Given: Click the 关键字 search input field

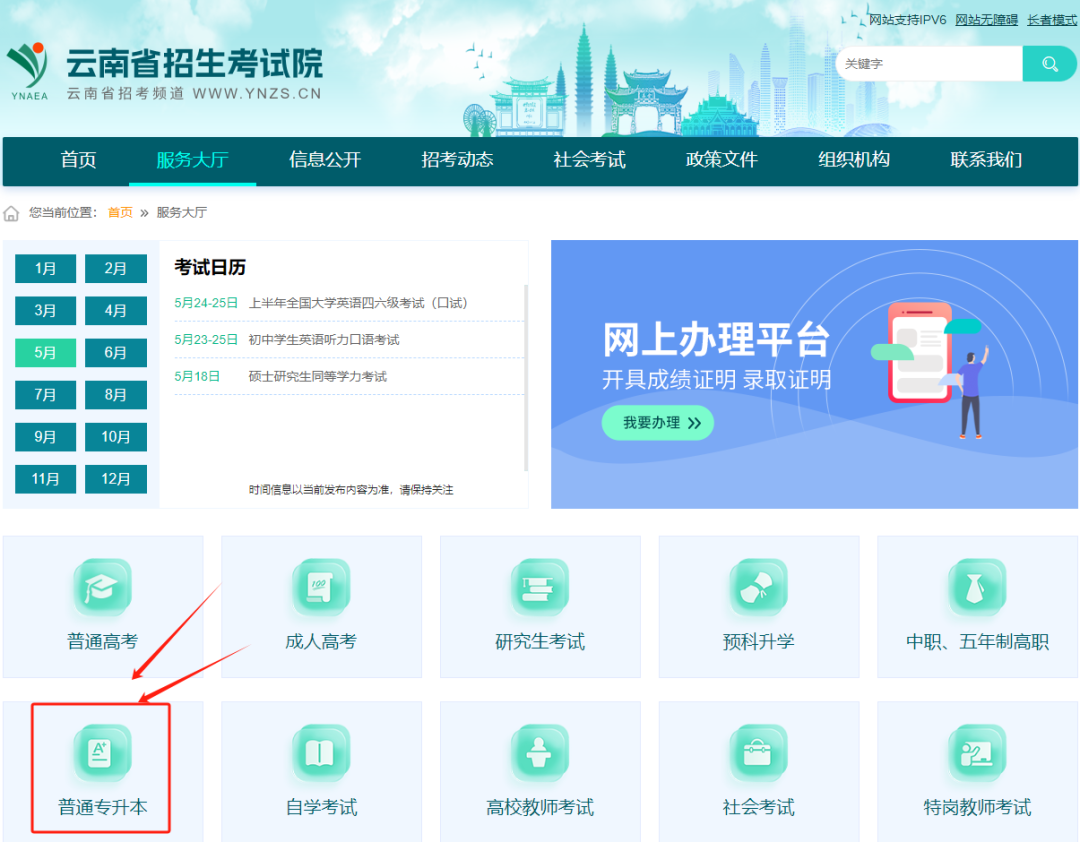Looking at the screenshot, I should click(x=929, y=64).
